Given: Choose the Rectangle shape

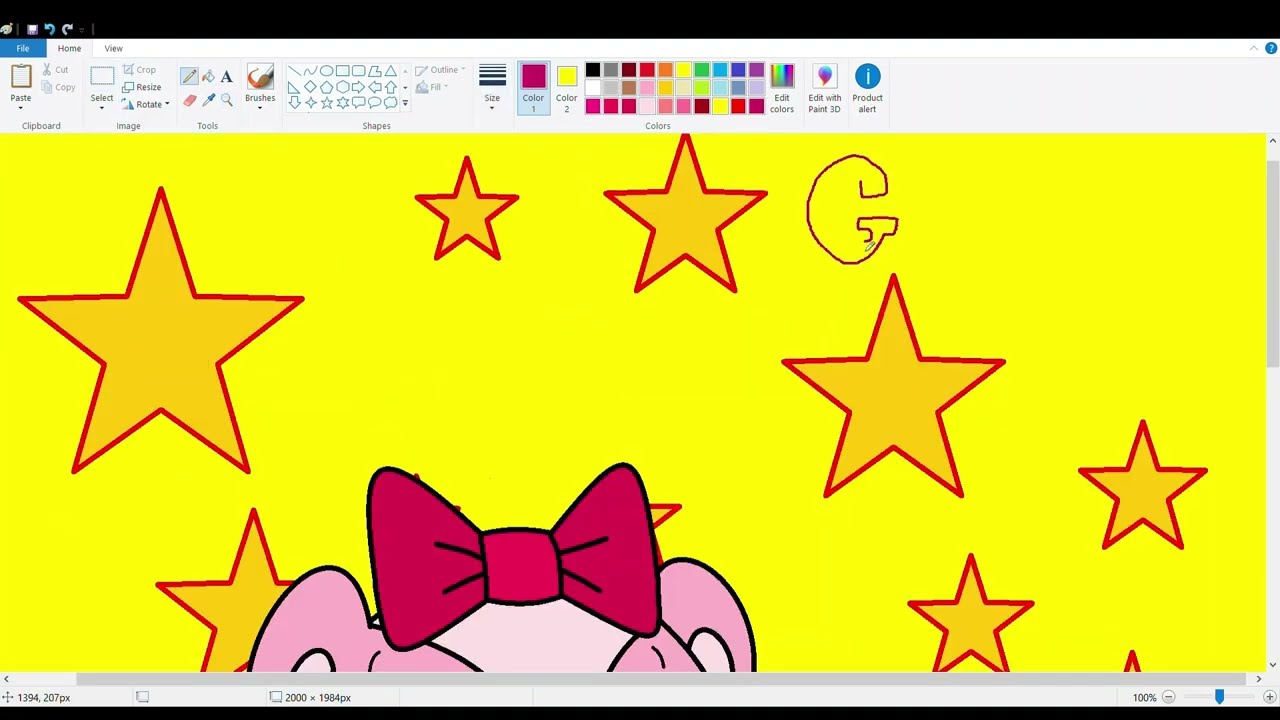Looking at the screenshot, I should [342, 71].
